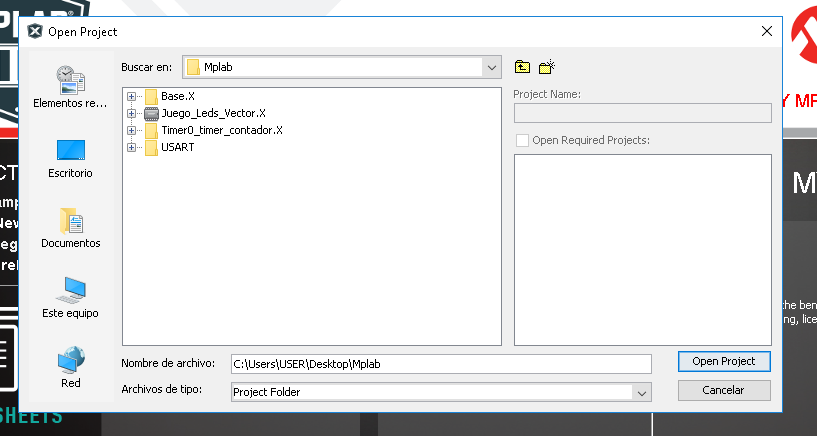The height and width of the screenshot is (436, 817).
Task: Open Elementos recientes shortcut
Action: [70, 86]
